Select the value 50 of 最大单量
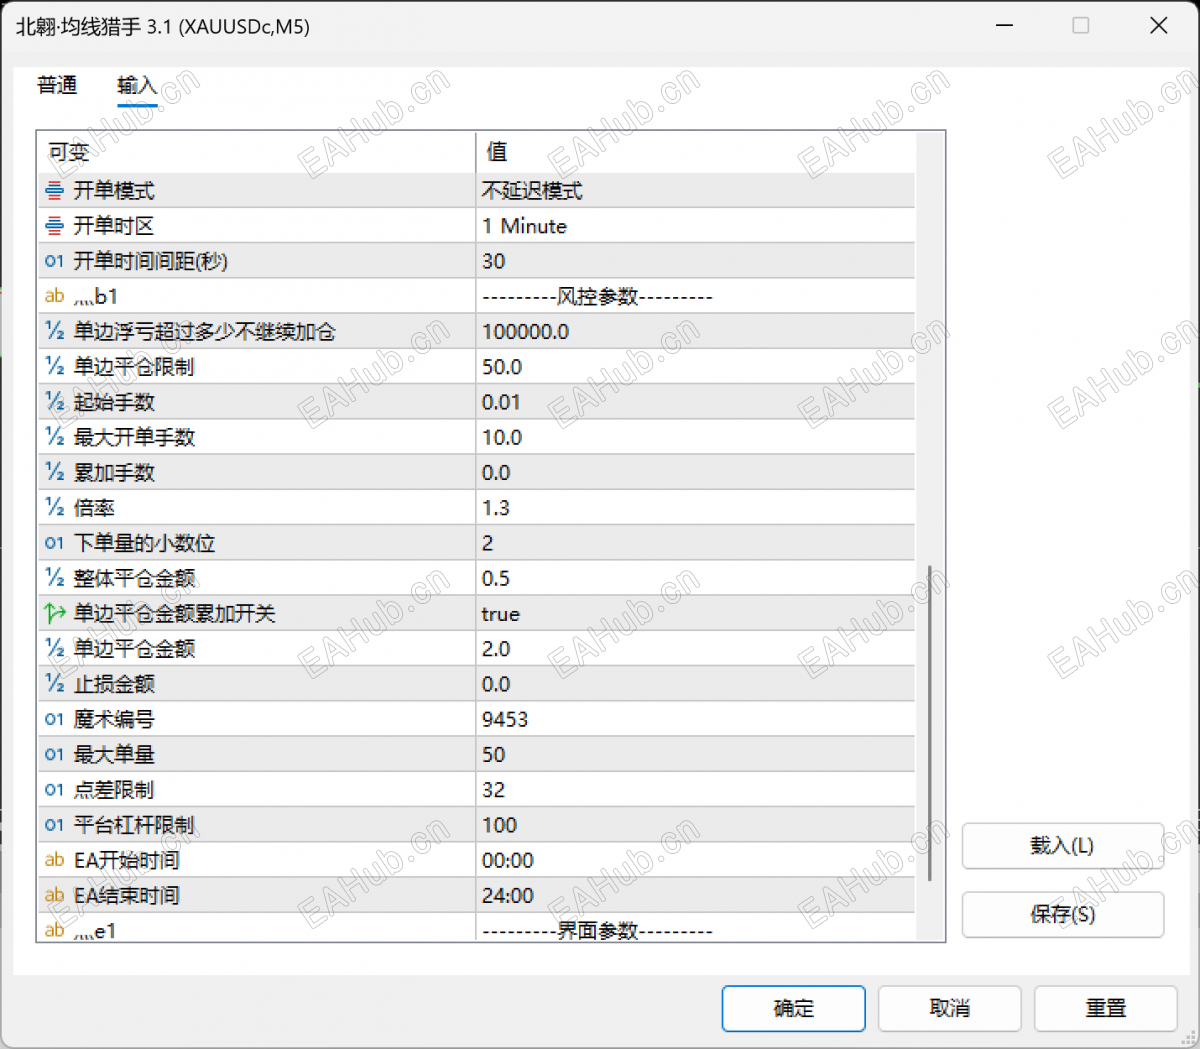This screenshot has width=1200, height=1049. tap(695, 755)
